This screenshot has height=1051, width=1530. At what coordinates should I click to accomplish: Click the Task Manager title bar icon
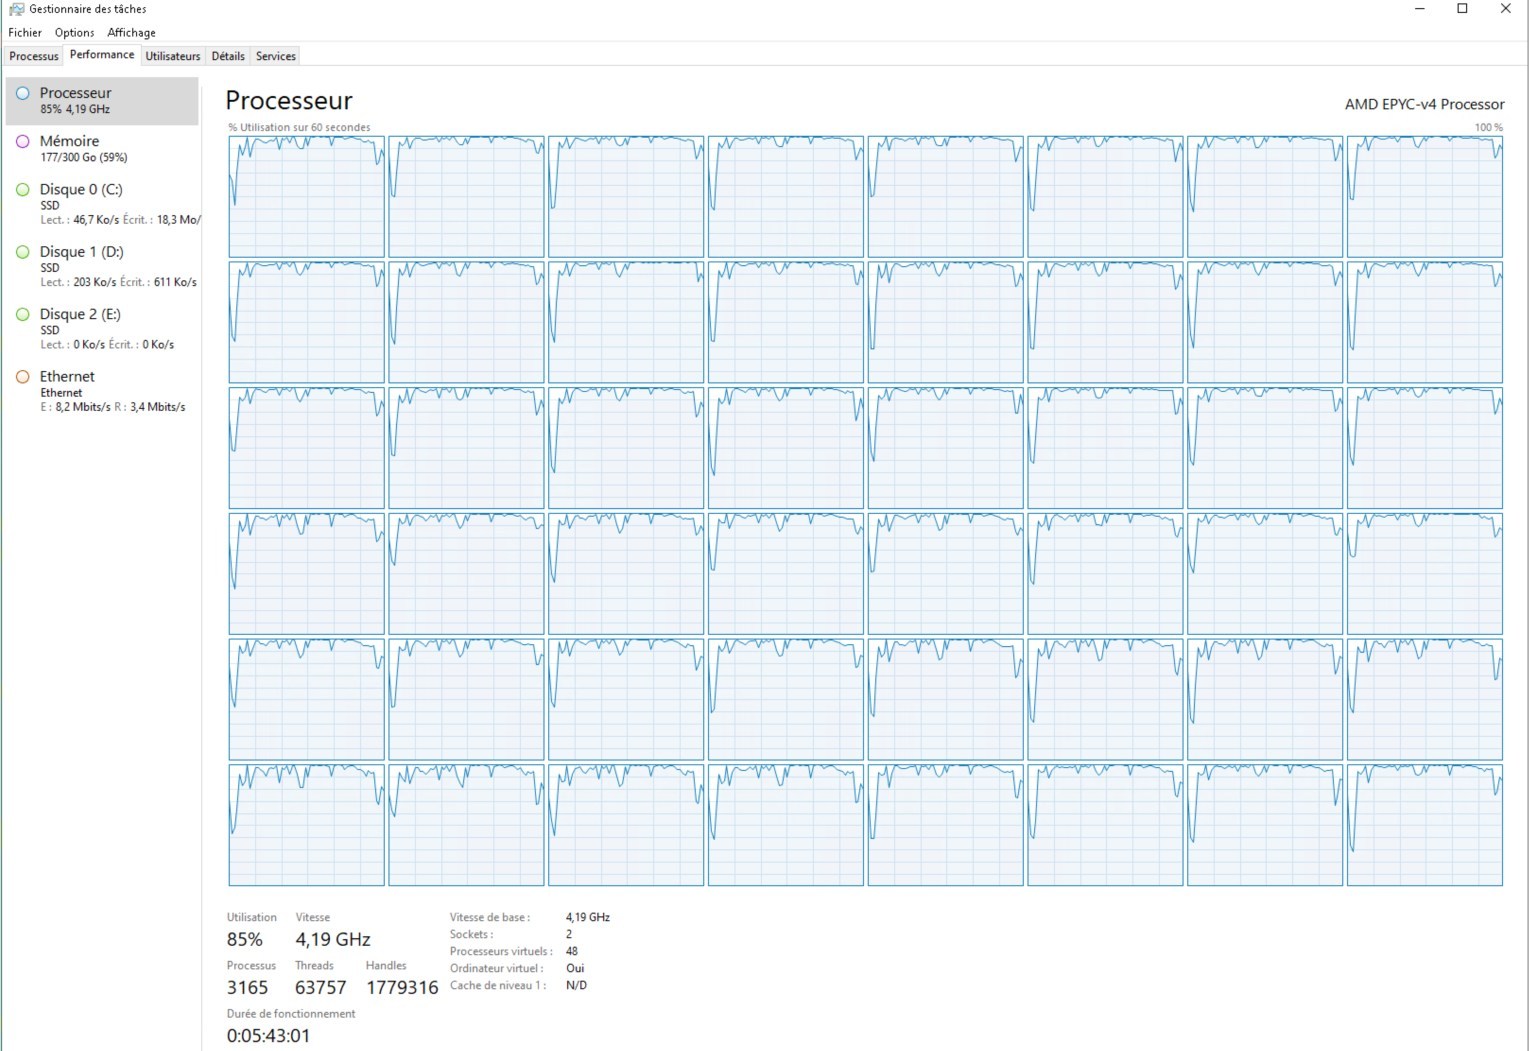[16, 9]
